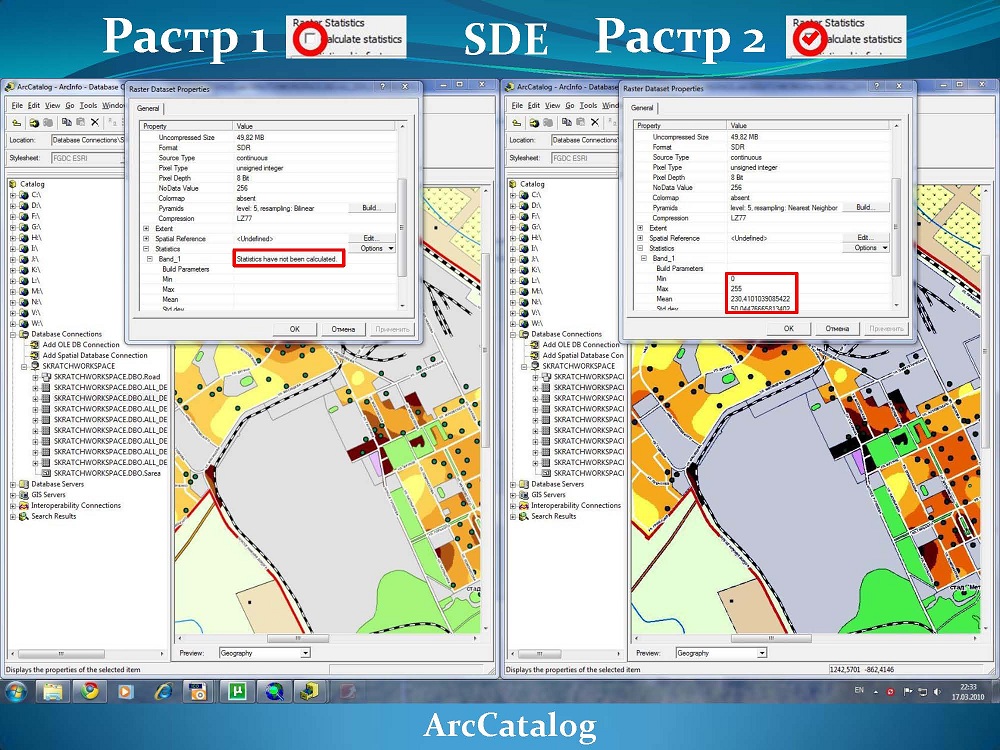This screenshot has height=750, width=1000.
Task: Click EN language indicator in system tray
Action: point(859,691)
